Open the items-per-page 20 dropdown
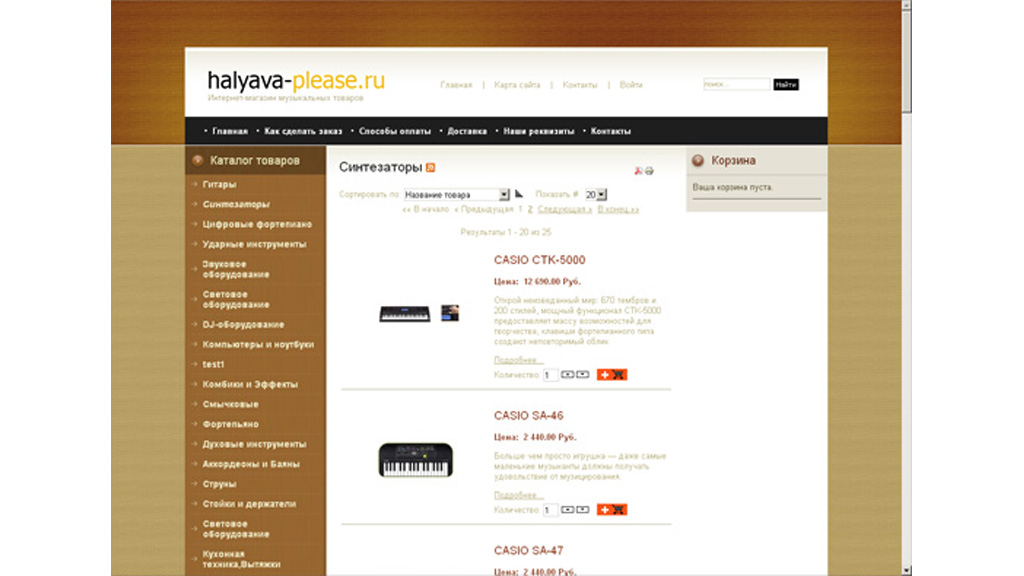This screenshot has width=1024, height=576. tap(596, 195)
